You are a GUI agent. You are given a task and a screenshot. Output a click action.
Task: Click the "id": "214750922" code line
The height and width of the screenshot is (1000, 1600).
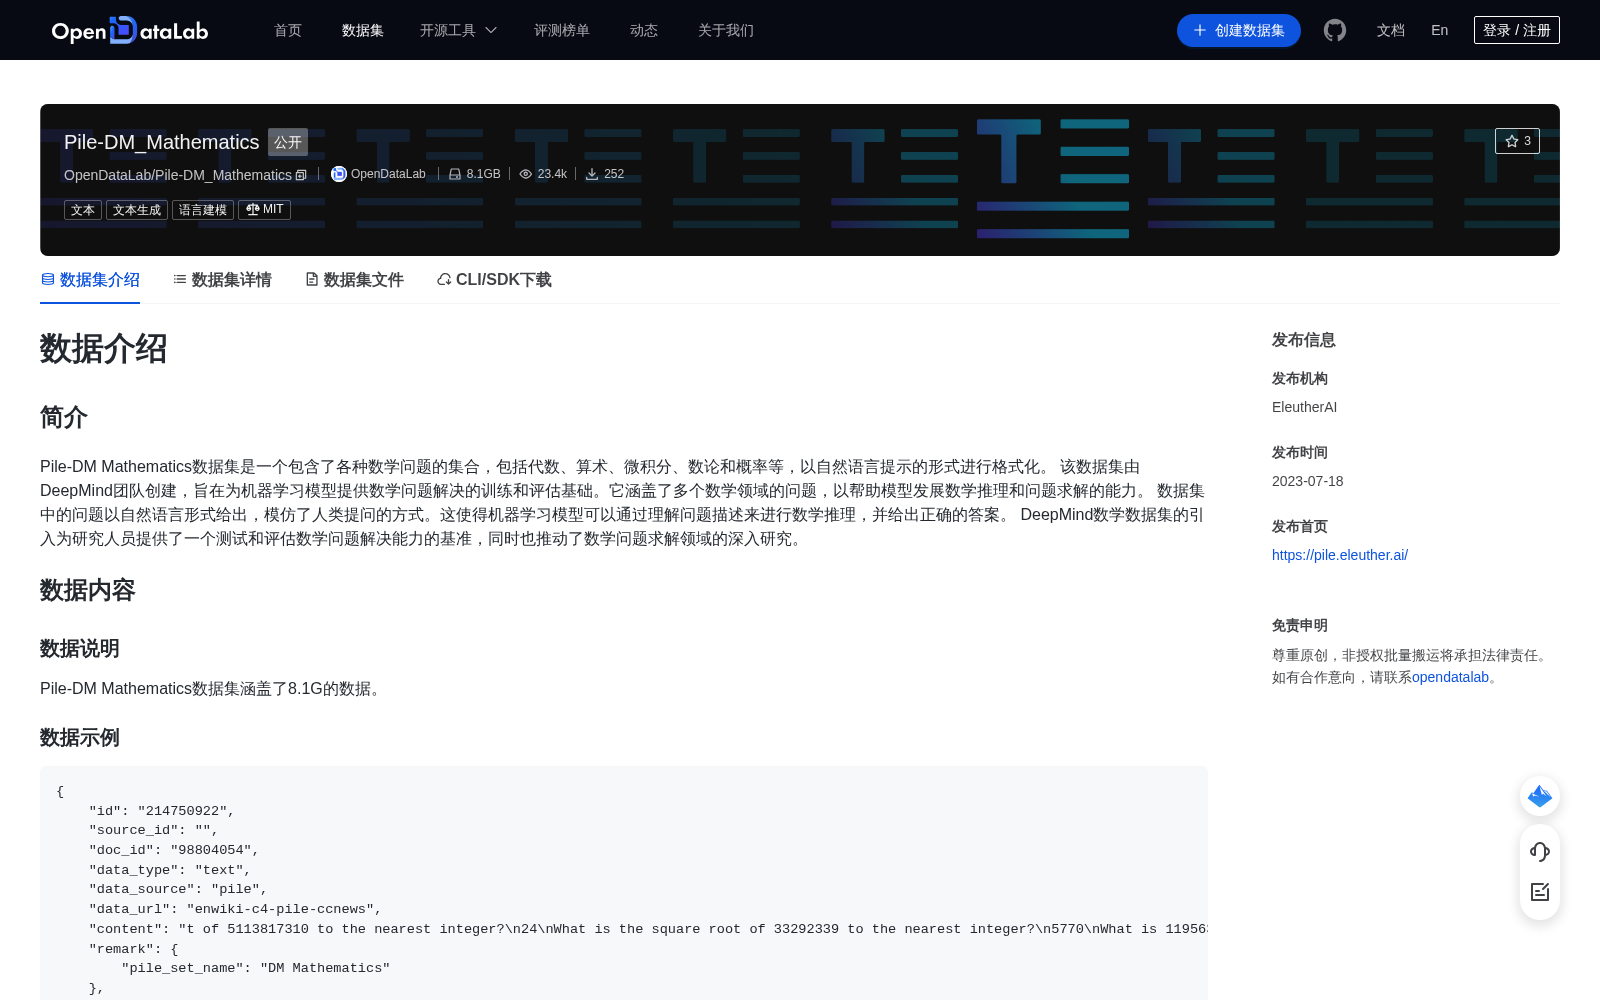pos(162,811)
